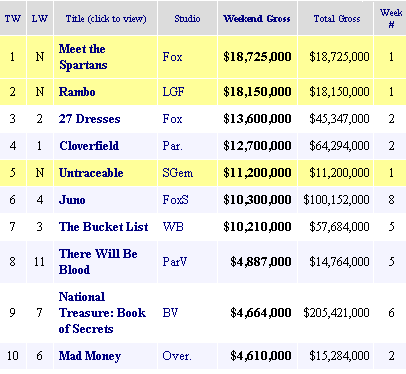Click the Studio column header

(x=187, y=18)
